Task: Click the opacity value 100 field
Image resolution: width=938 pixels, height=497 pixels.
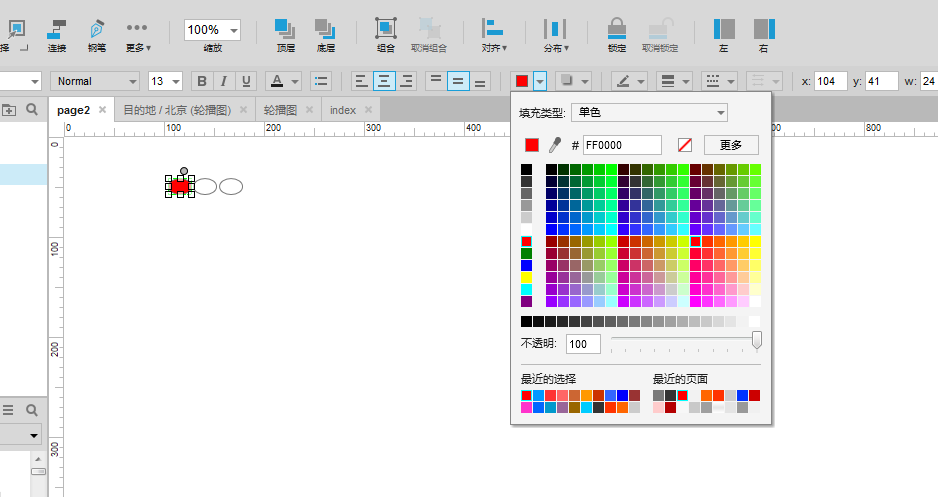Action: pos(583,344)
